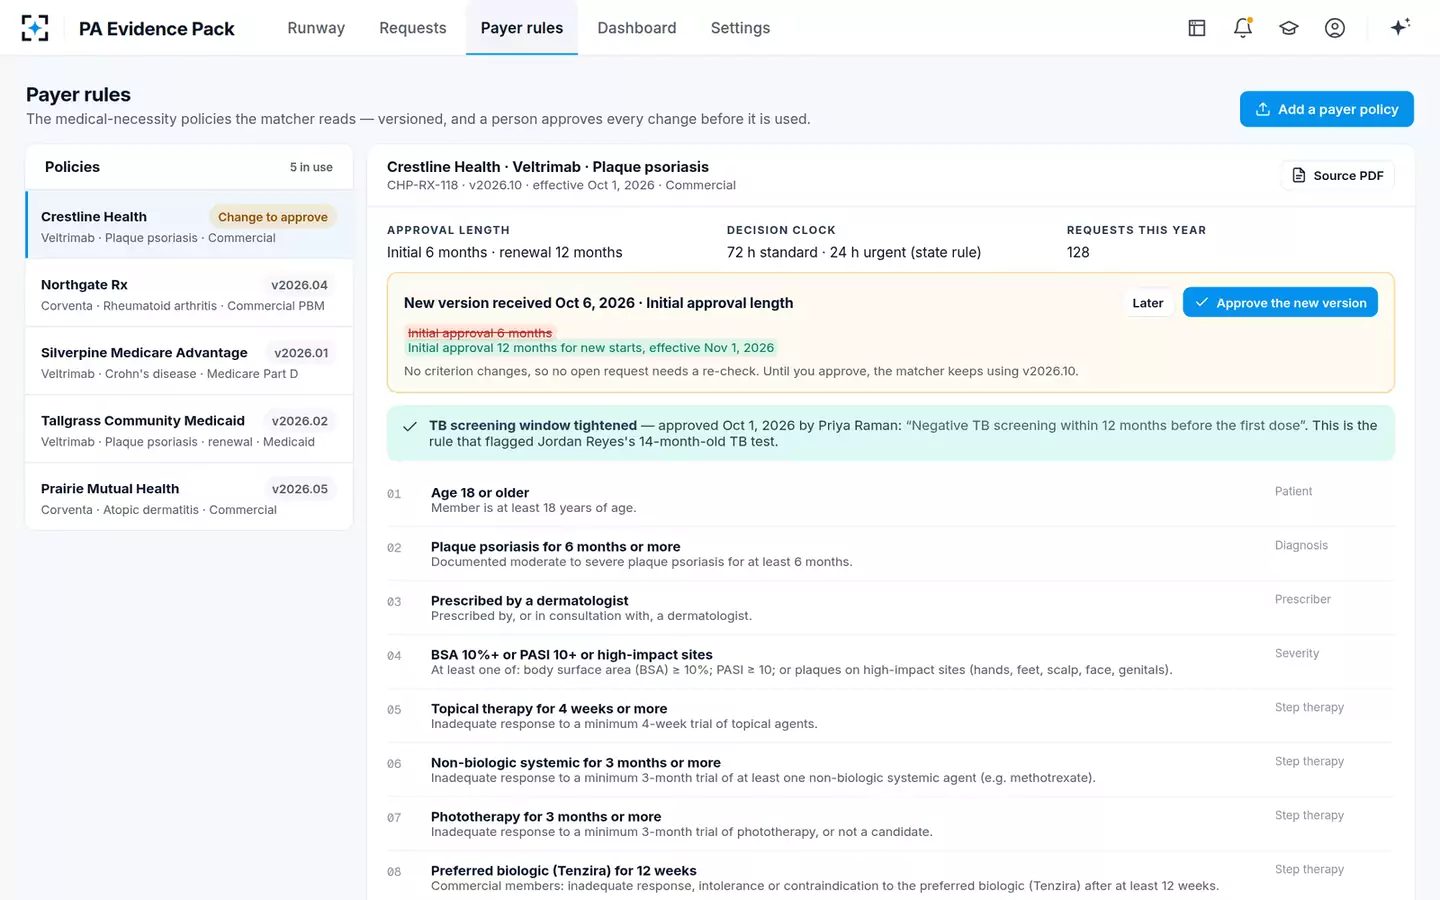Click the Policies panel heading
This screenshot has height=900, width=1440.
[72, 167]
